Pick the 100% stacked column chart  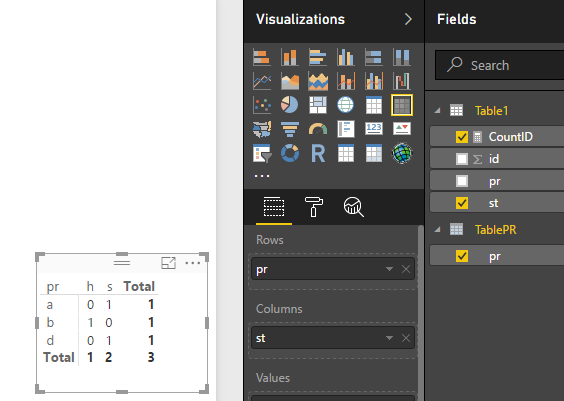click(x=402, y=58)
